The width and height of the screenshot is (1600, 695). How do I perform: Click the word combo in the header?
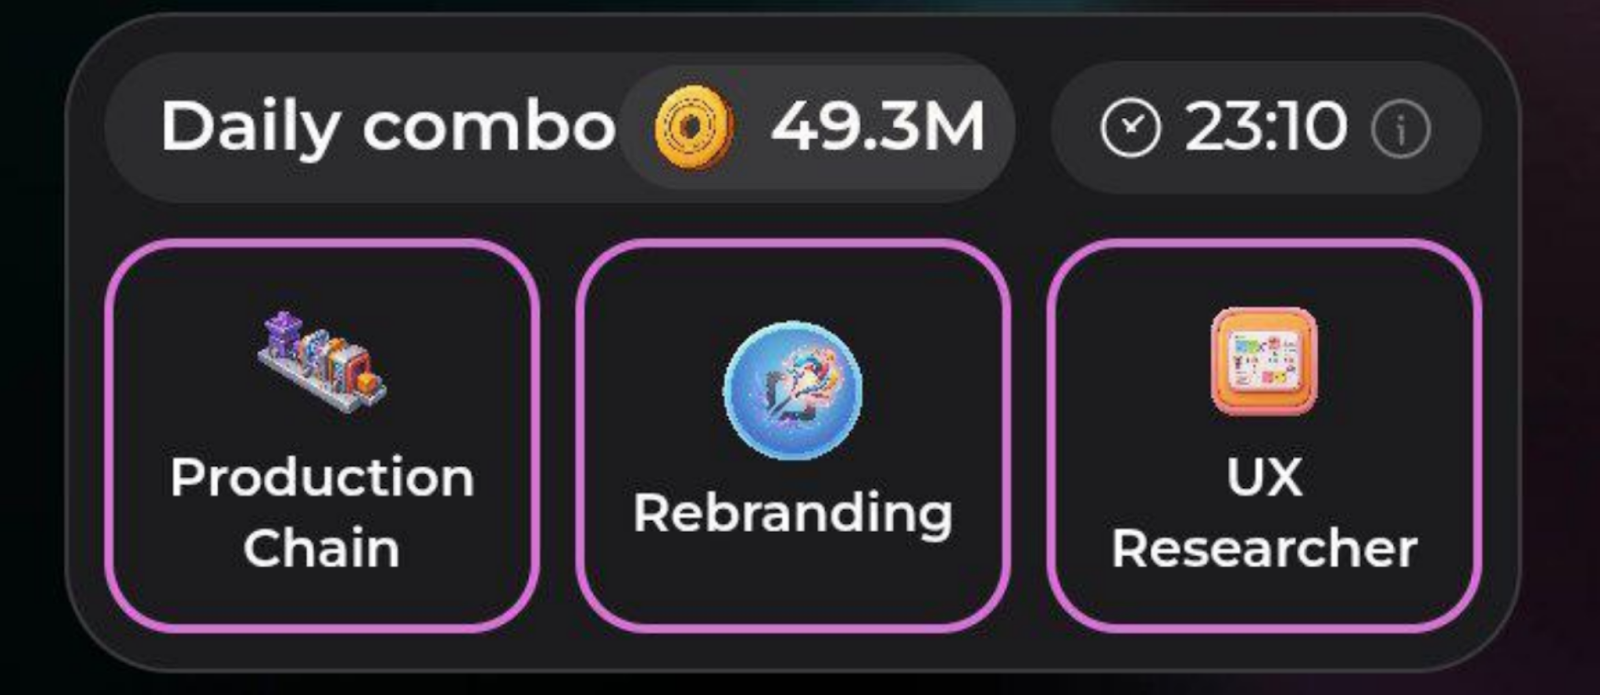point(488,128)
